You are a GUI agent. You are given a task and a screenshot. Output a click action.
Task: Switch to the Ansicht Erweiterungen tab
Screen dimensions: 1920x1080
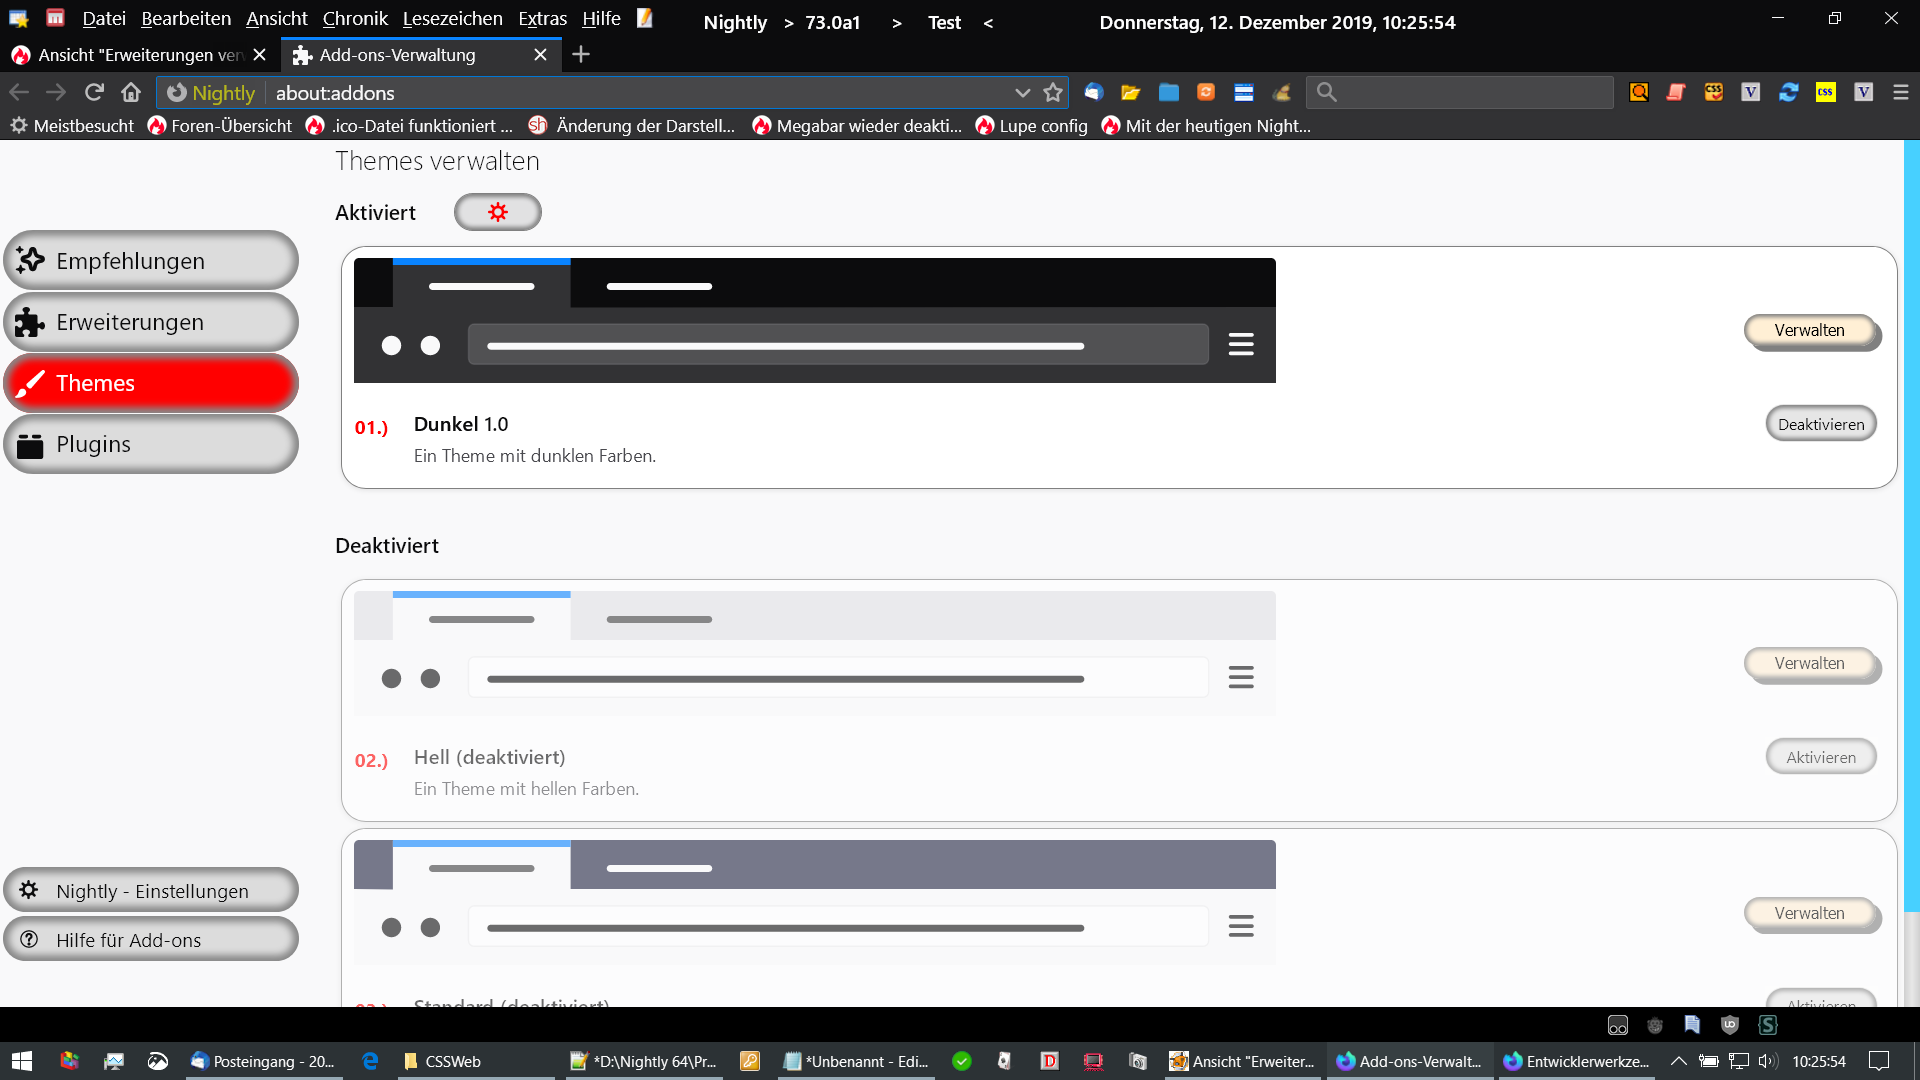(140, 55)
